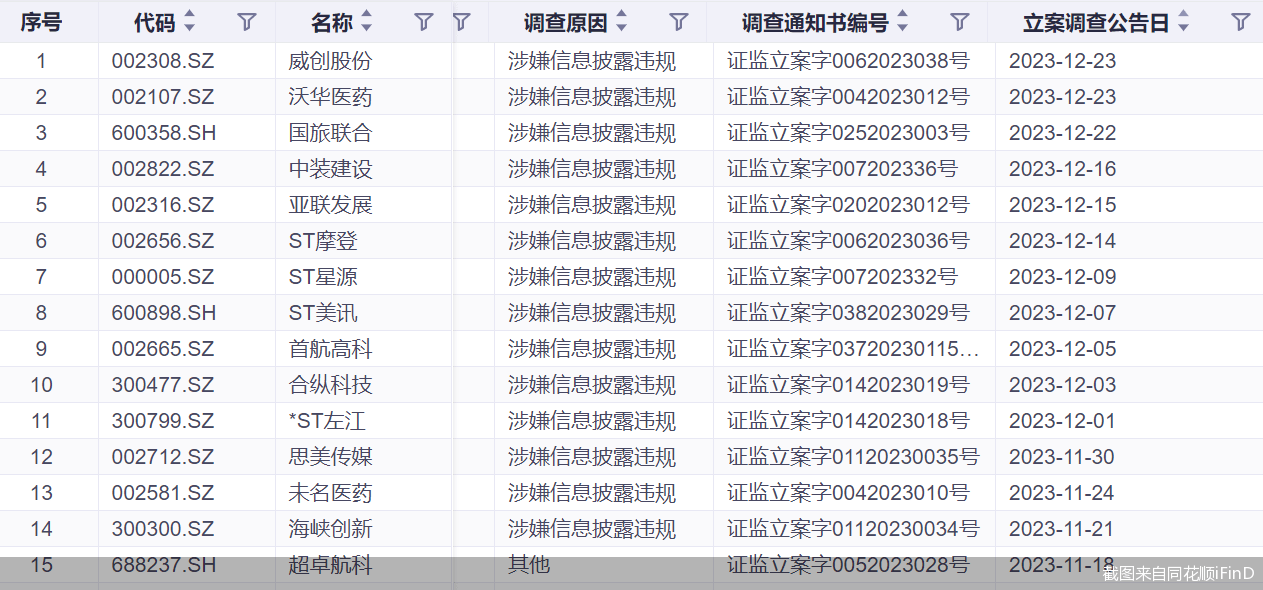The height and width of the screenshot is (590, 1263).
Task: Click the 调查原因 column header label
Action: (565, 22)
